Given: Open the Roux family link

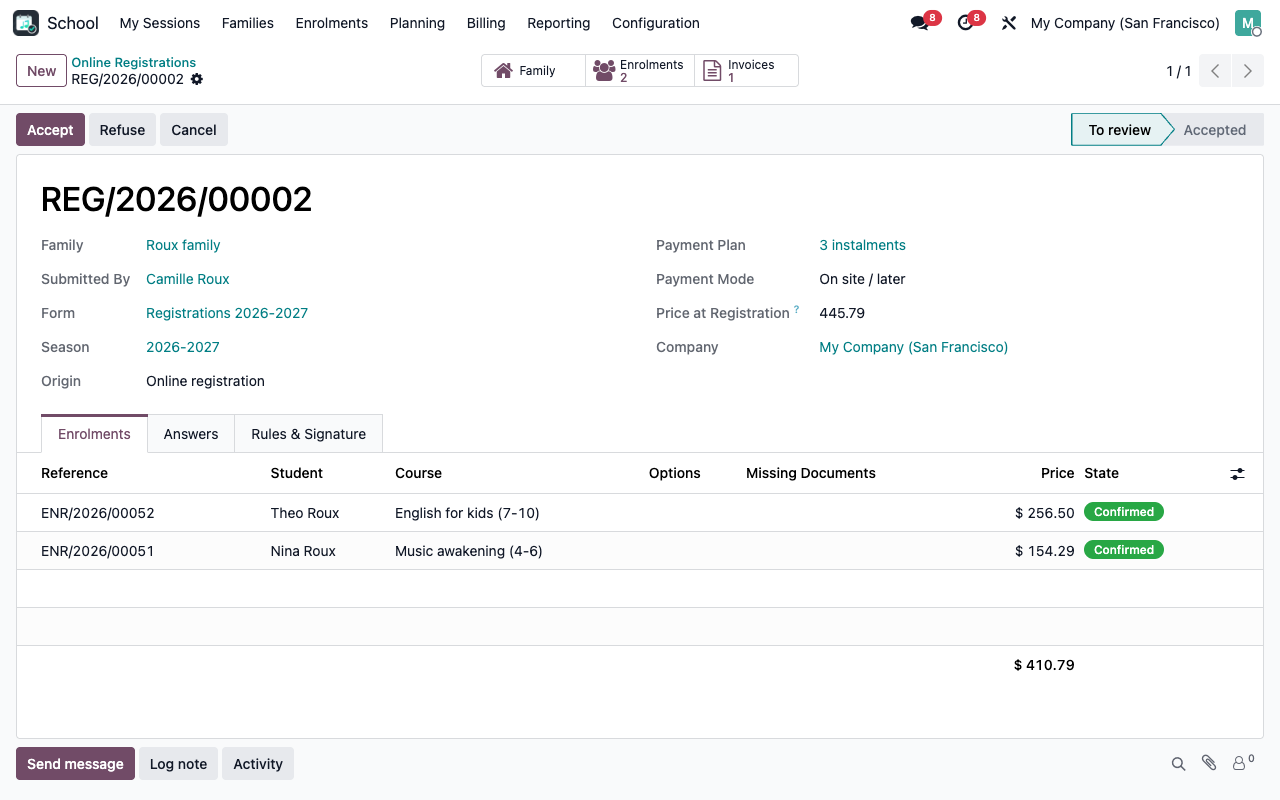Looking at the screenshot, I should (183, 245).
